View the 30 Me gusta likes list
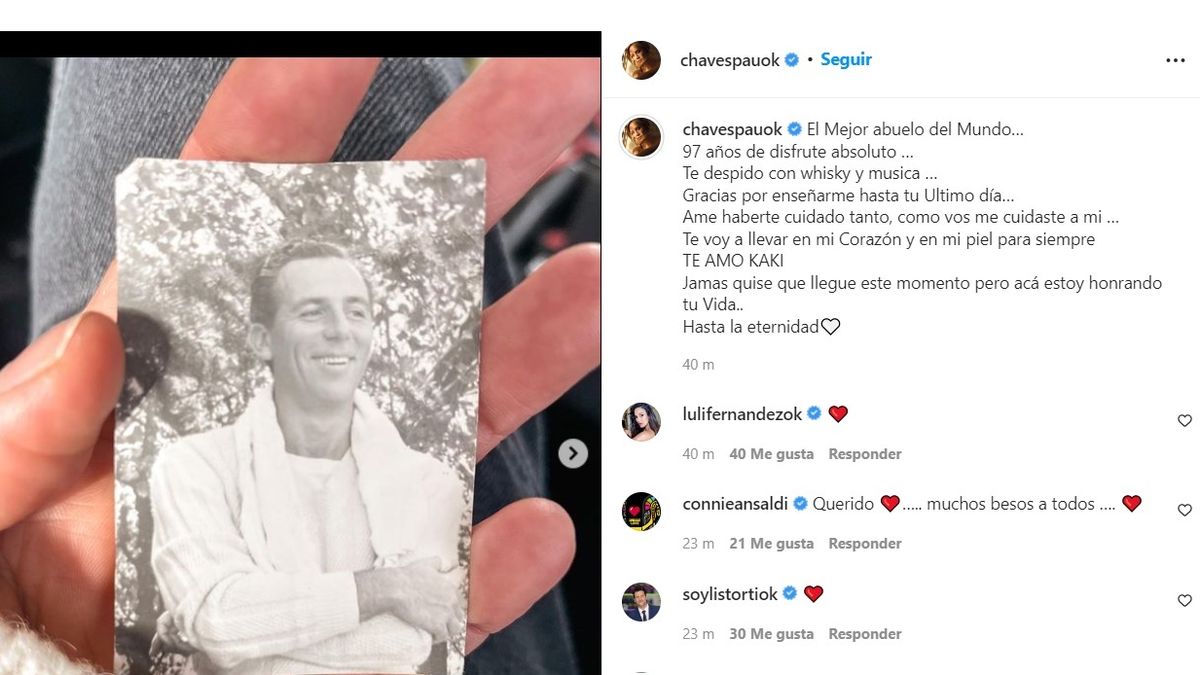This screenshot has width=1200, height=675. pos(771,634)
